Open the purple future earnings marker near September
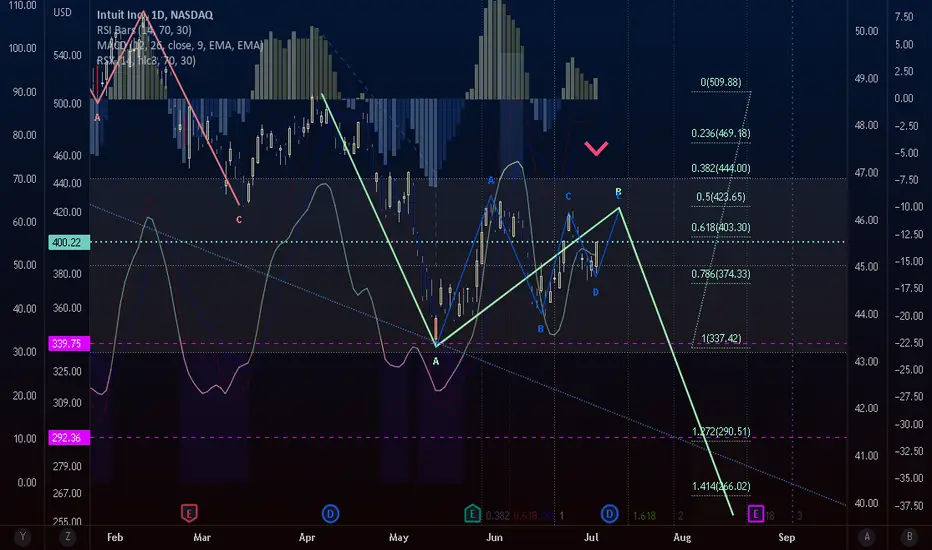The width and height of the screenshot is (932, 550). 755,513
